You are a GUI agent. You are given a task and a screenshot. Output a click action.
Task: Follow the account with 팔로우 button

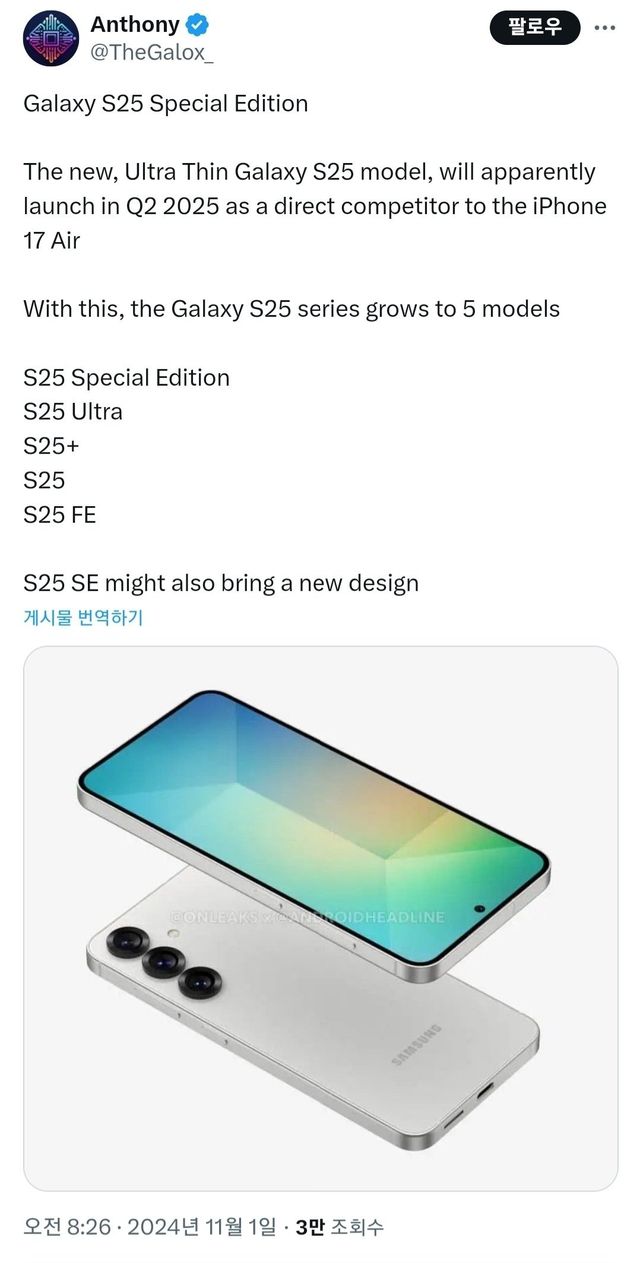tap(534, 26)
